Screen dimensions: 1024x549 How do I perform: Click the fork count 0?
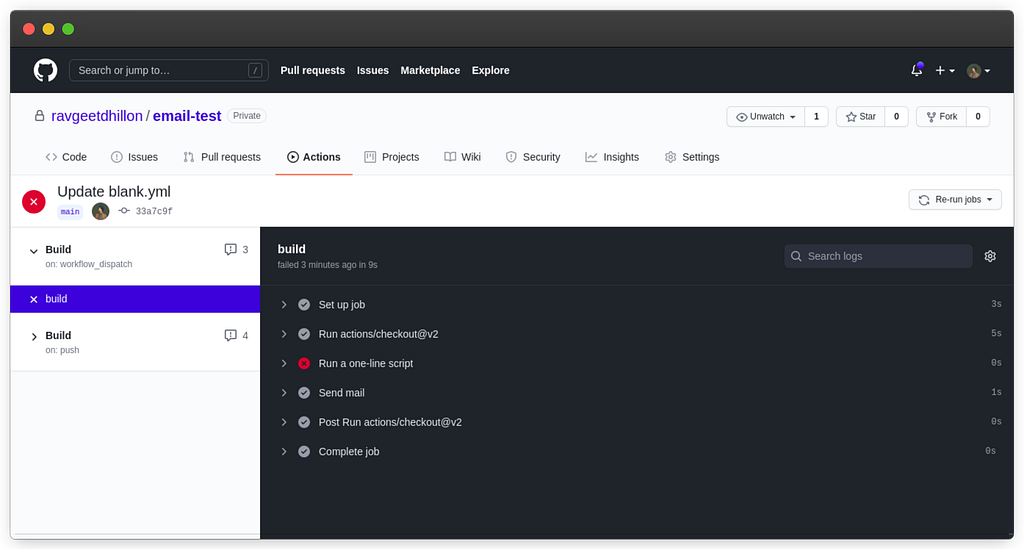[978, 117]
